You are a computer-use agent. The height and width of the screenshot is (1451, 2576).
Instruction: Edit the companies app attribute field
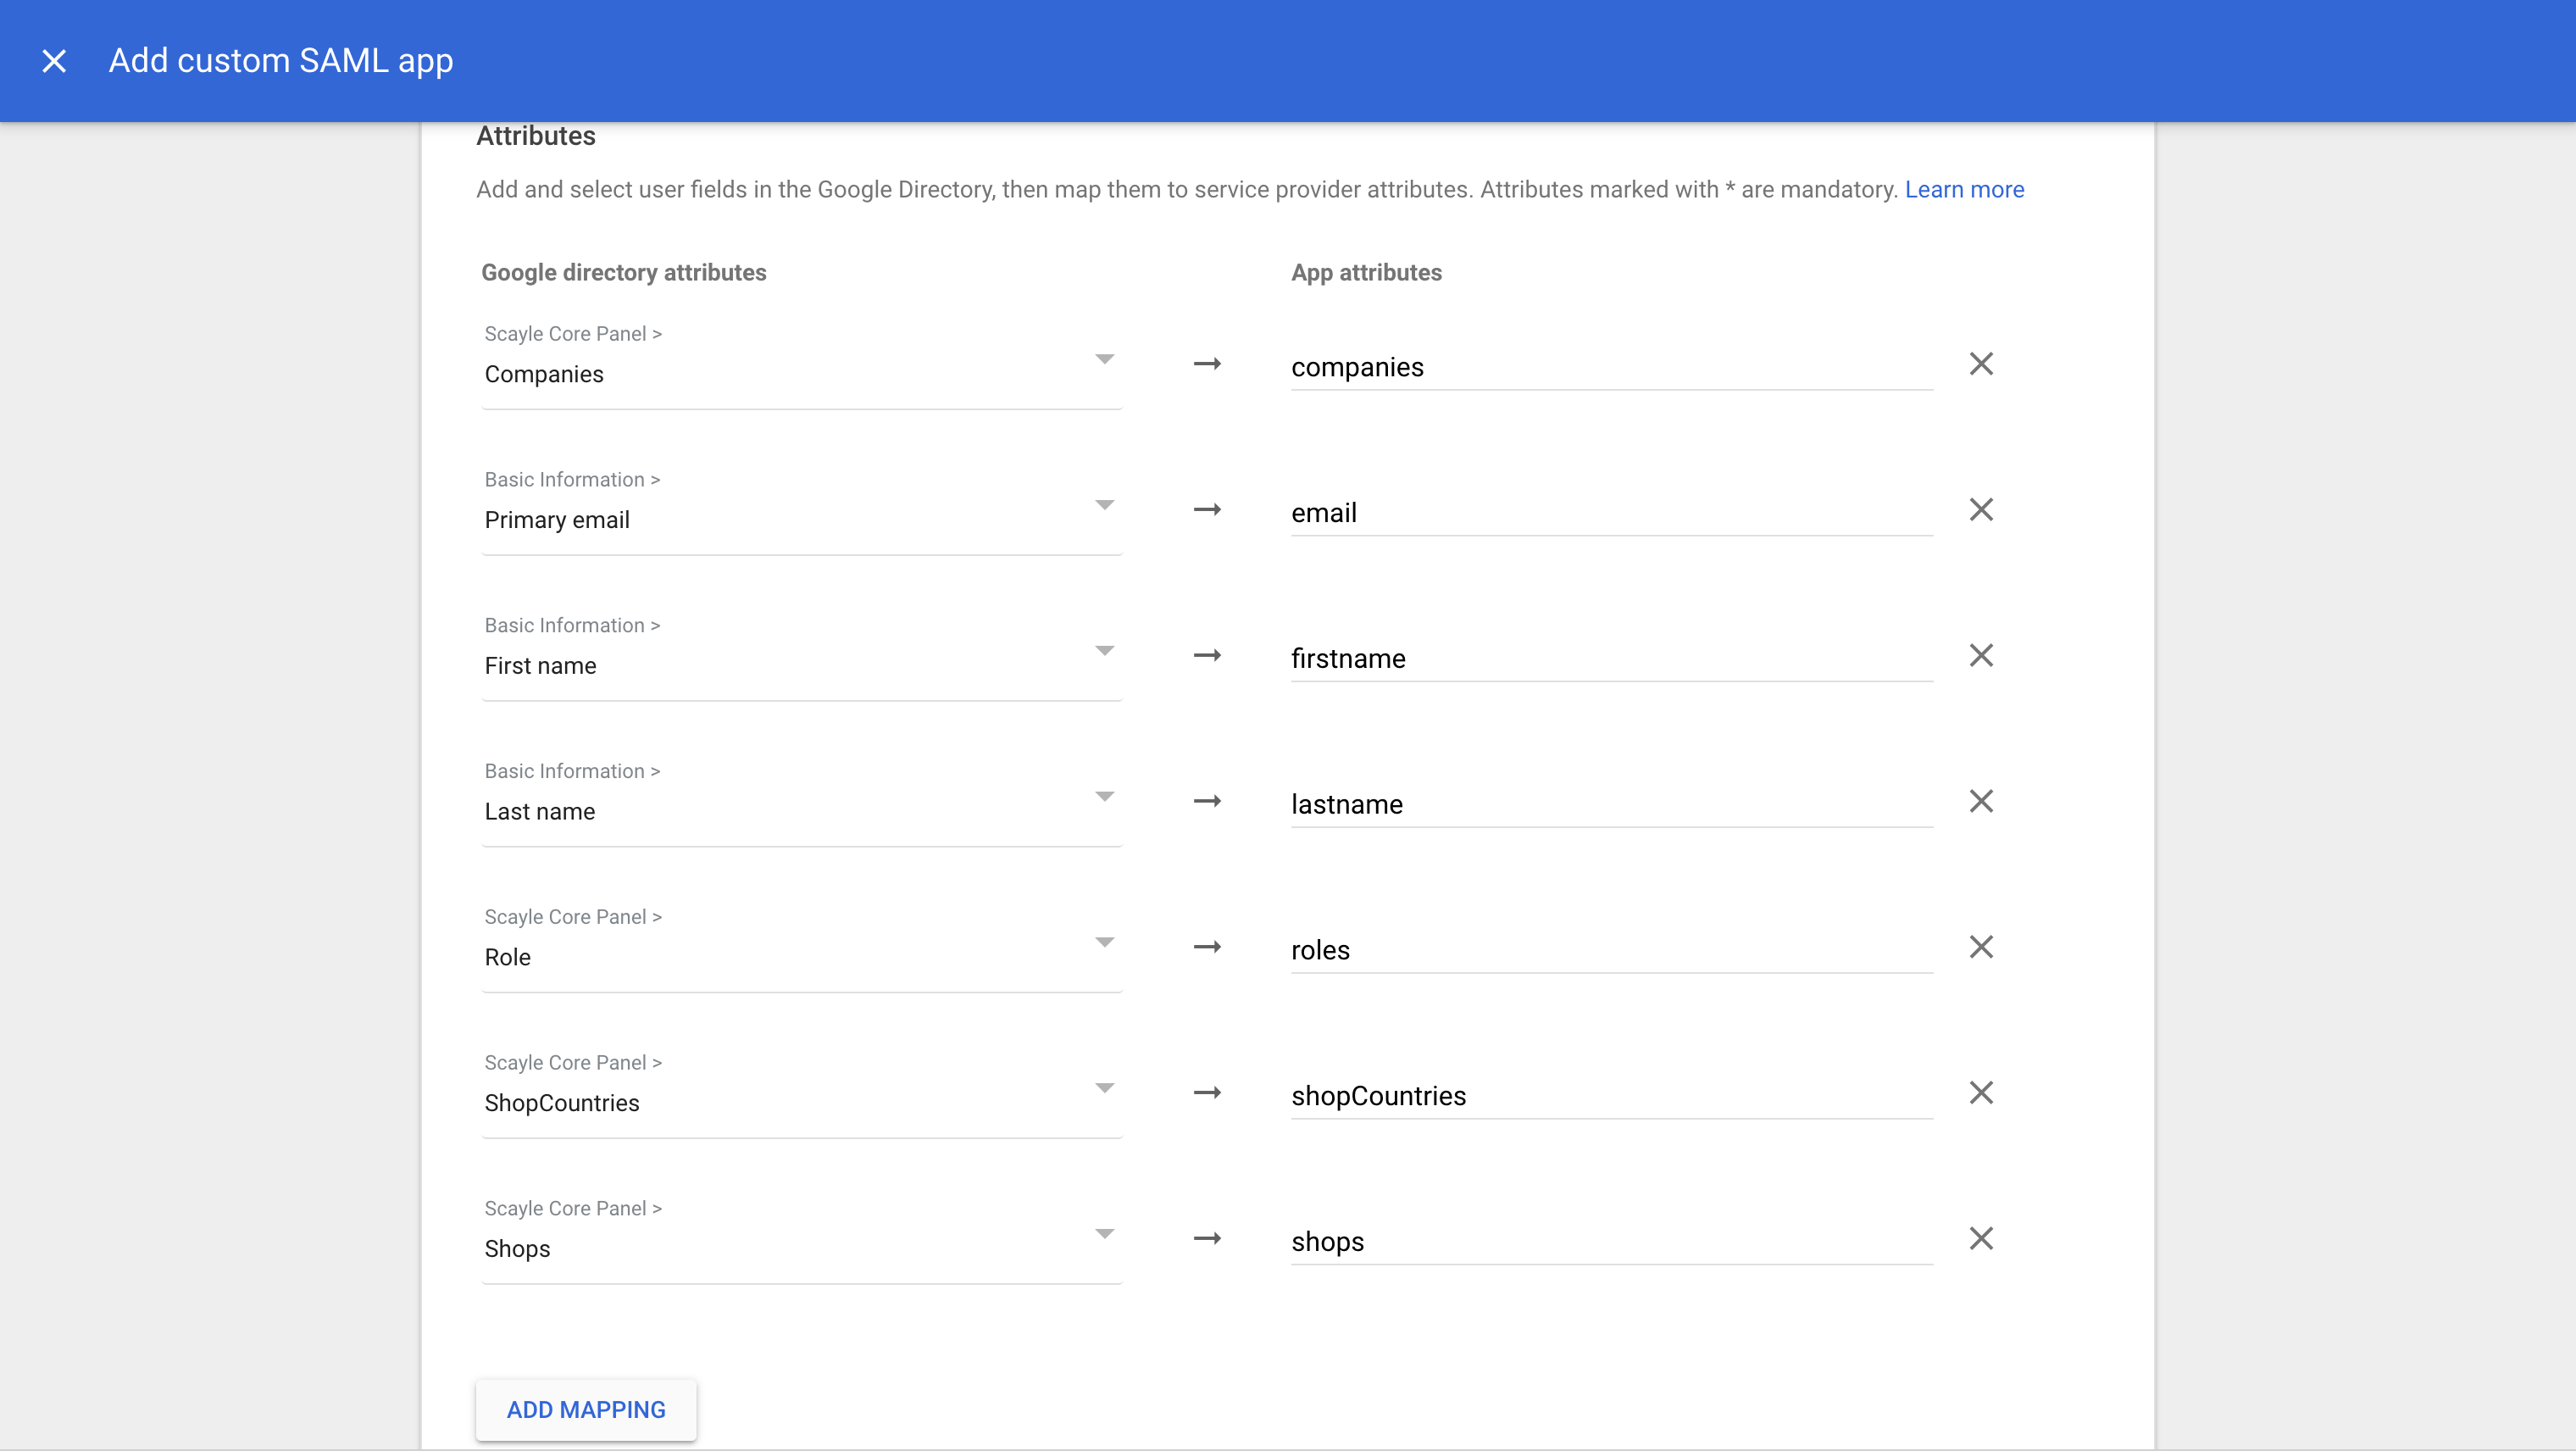1610,367
